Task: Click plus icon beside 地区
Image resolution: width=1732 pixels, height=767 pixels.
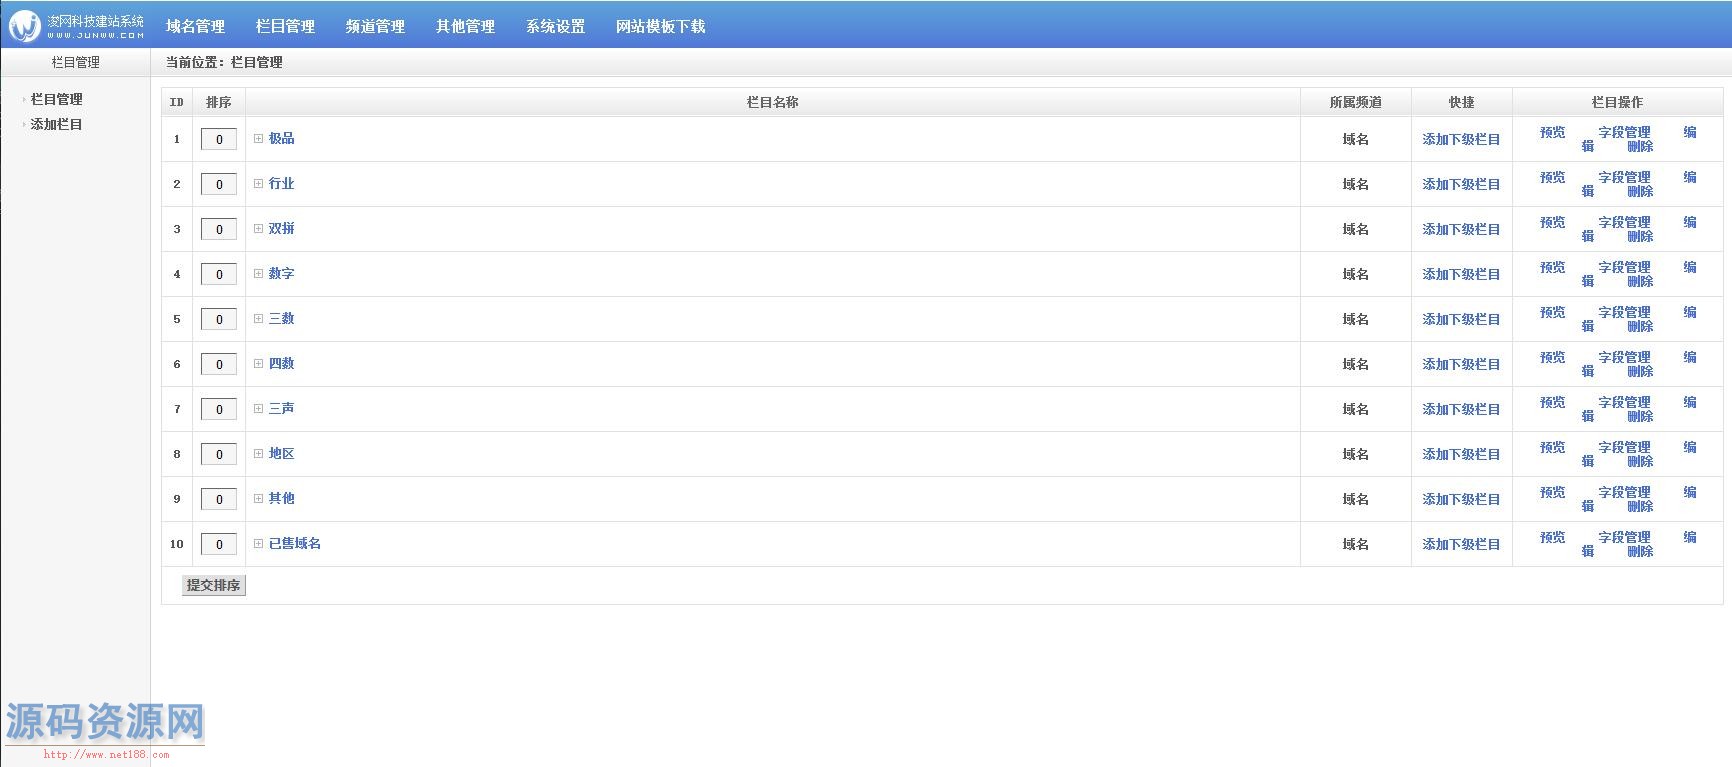Action: (x=258, y=454)
